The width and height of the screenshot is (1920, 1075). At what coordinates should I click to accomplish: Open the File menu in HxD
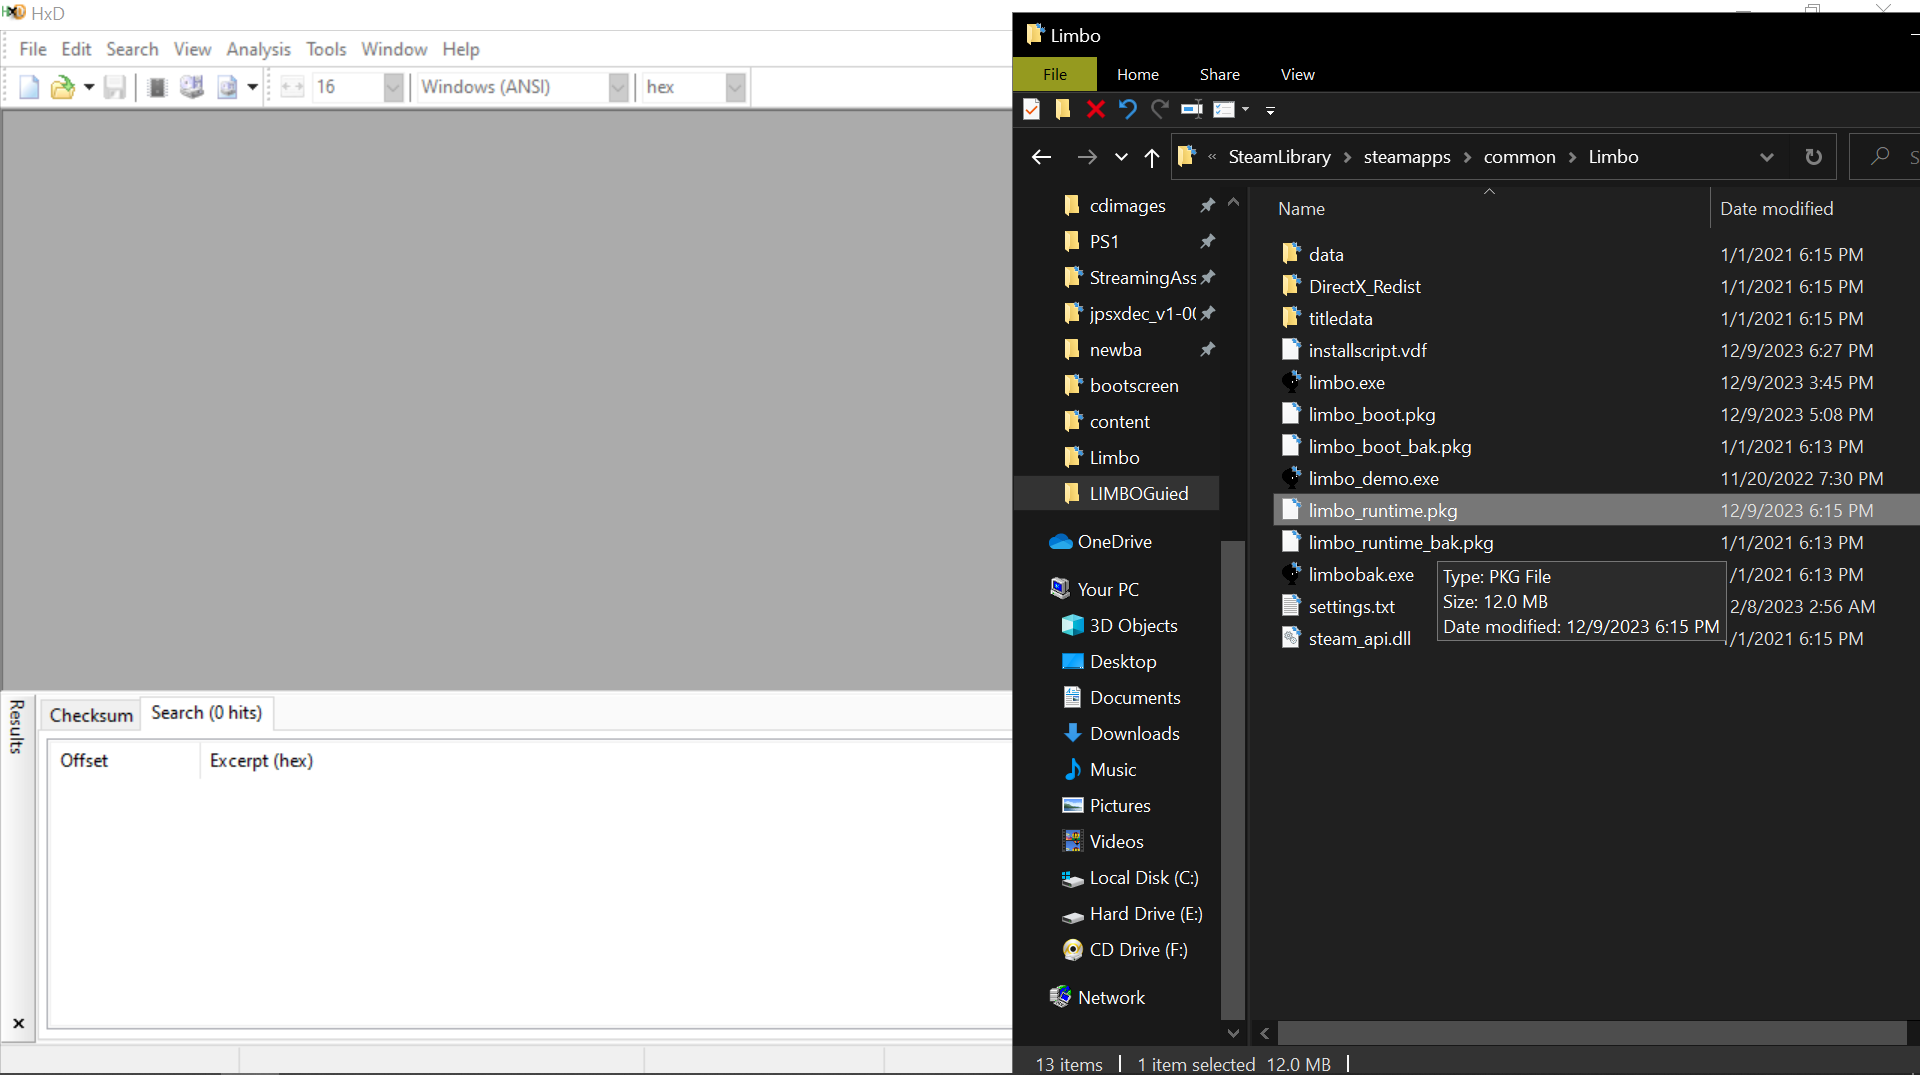33,49
